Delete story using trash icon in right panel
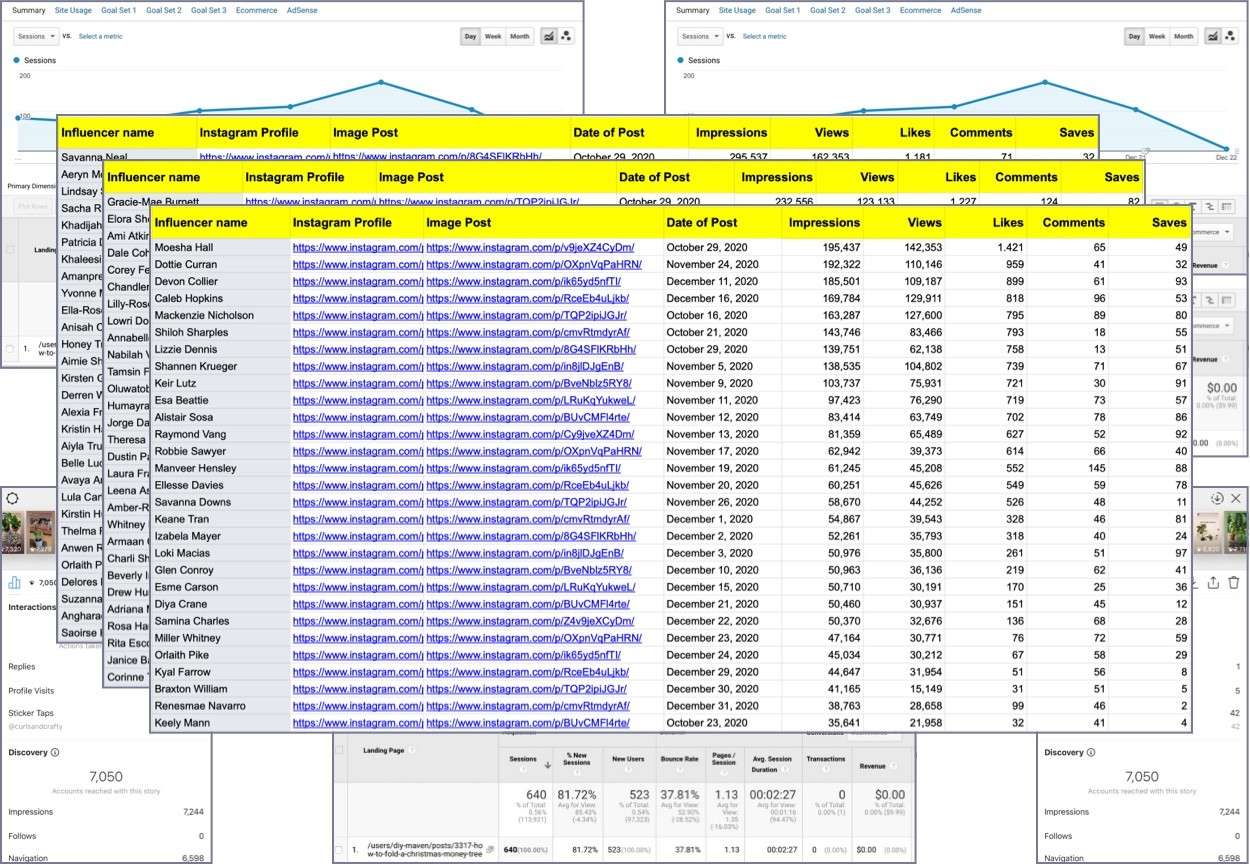The width and height of the screenshot is (1250, 864). tap(1235, 582)
